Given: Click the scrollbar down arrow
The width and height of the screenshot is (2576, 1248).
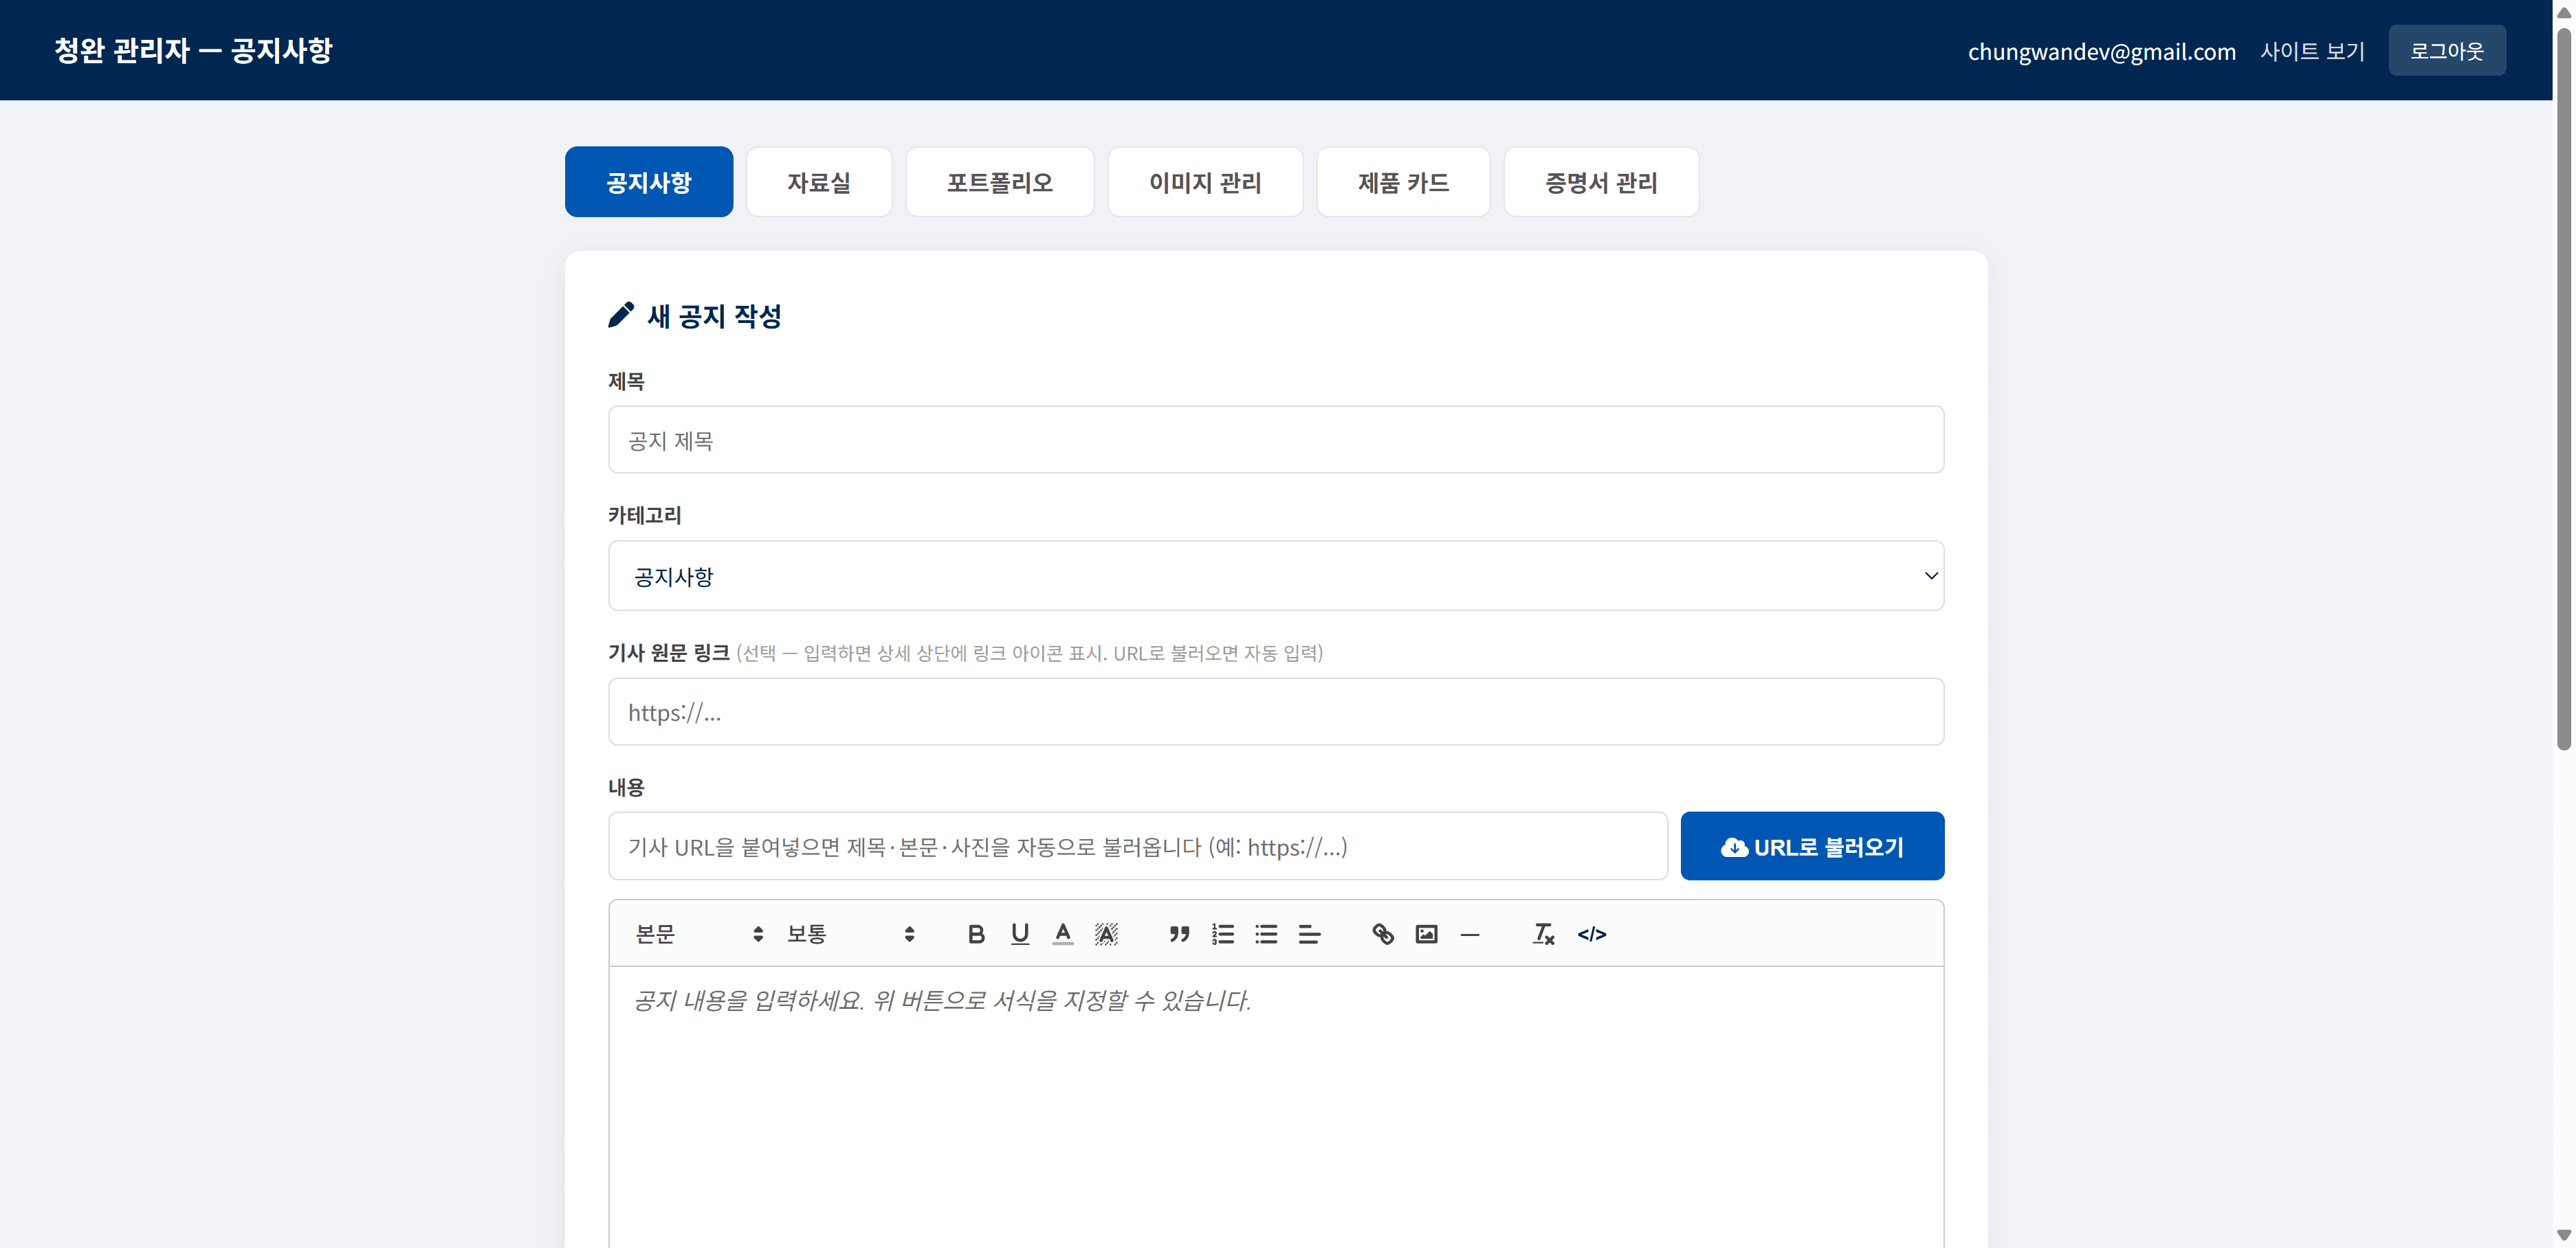Looking at the screenshot, I should 2564,1235.
